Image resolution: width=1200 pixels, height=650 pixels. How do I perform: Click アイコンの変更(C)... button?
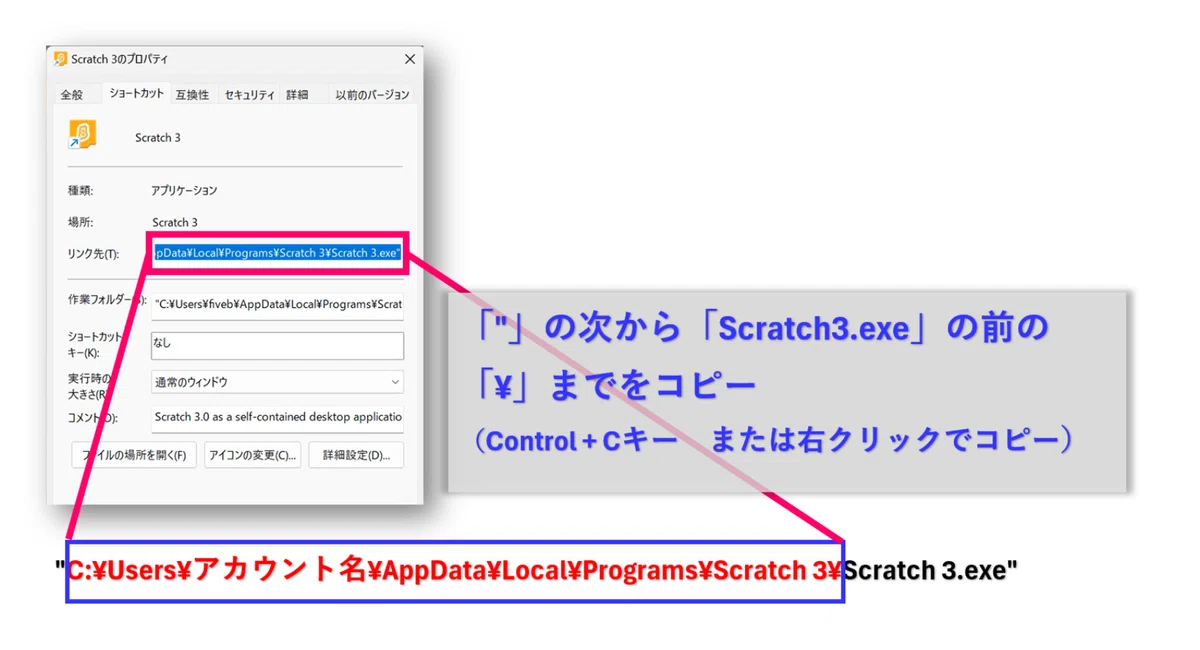tap(253, 455)
